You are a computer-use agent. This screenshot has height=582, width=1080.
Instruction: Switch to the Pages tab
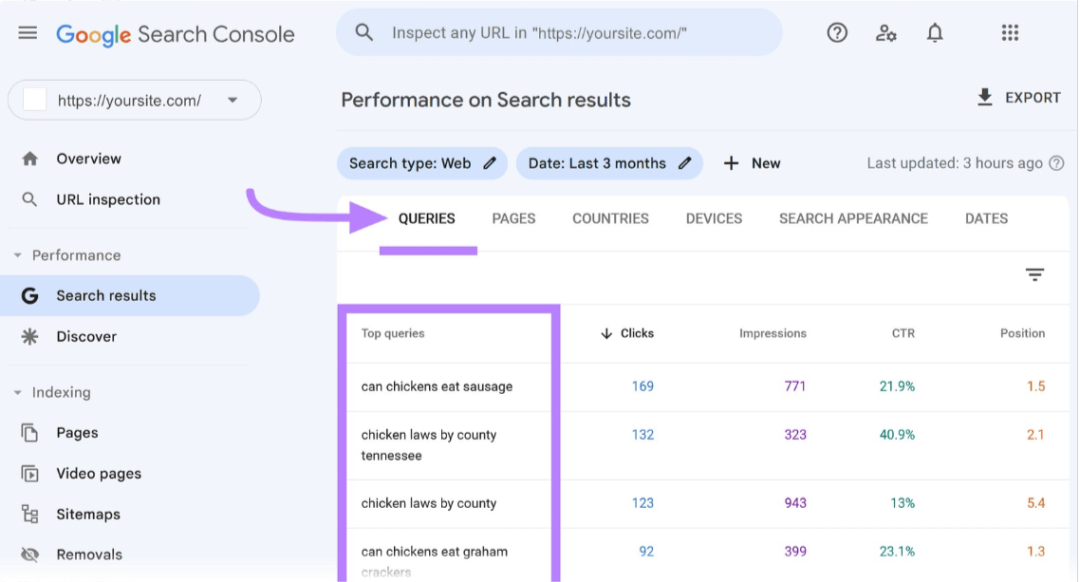(x=513, y=218)
